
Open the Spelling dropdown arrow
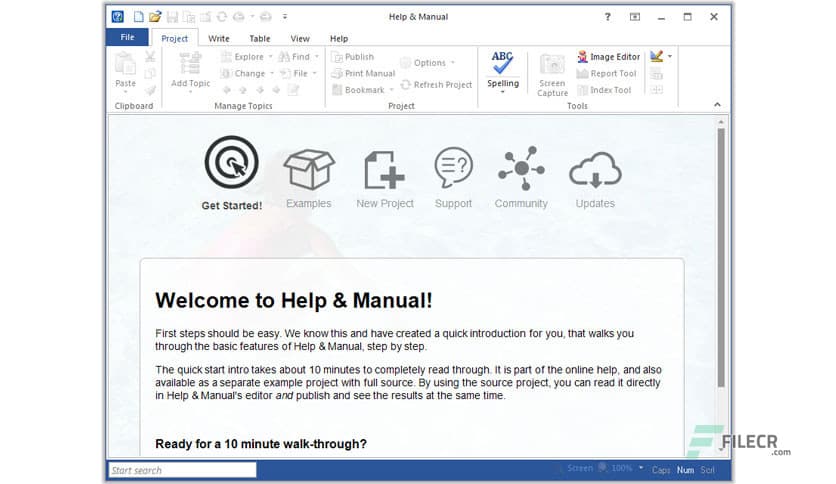tap(502, 92)
